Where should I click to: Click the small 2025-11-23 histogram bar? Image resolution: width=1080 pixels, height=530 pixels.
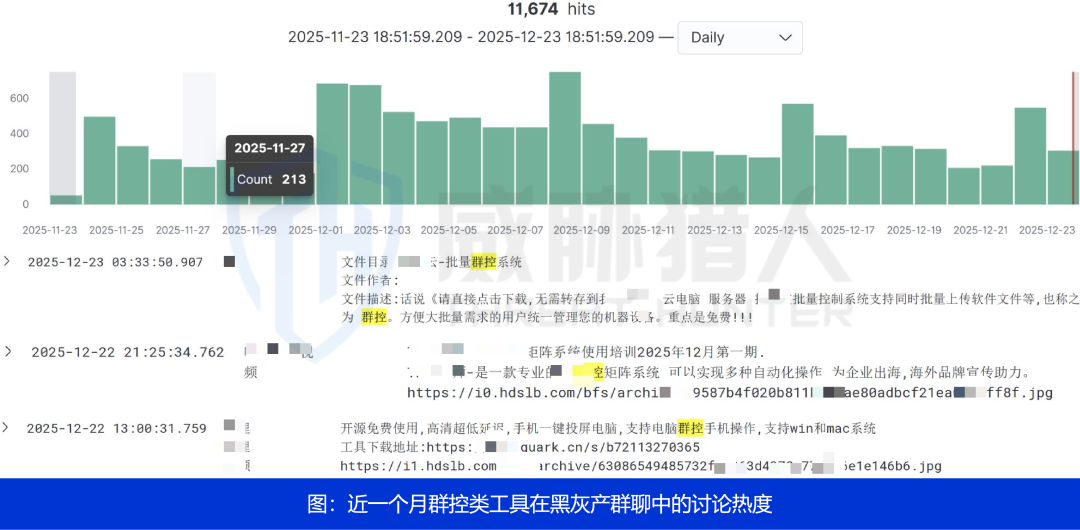click(x=65, y=199)
